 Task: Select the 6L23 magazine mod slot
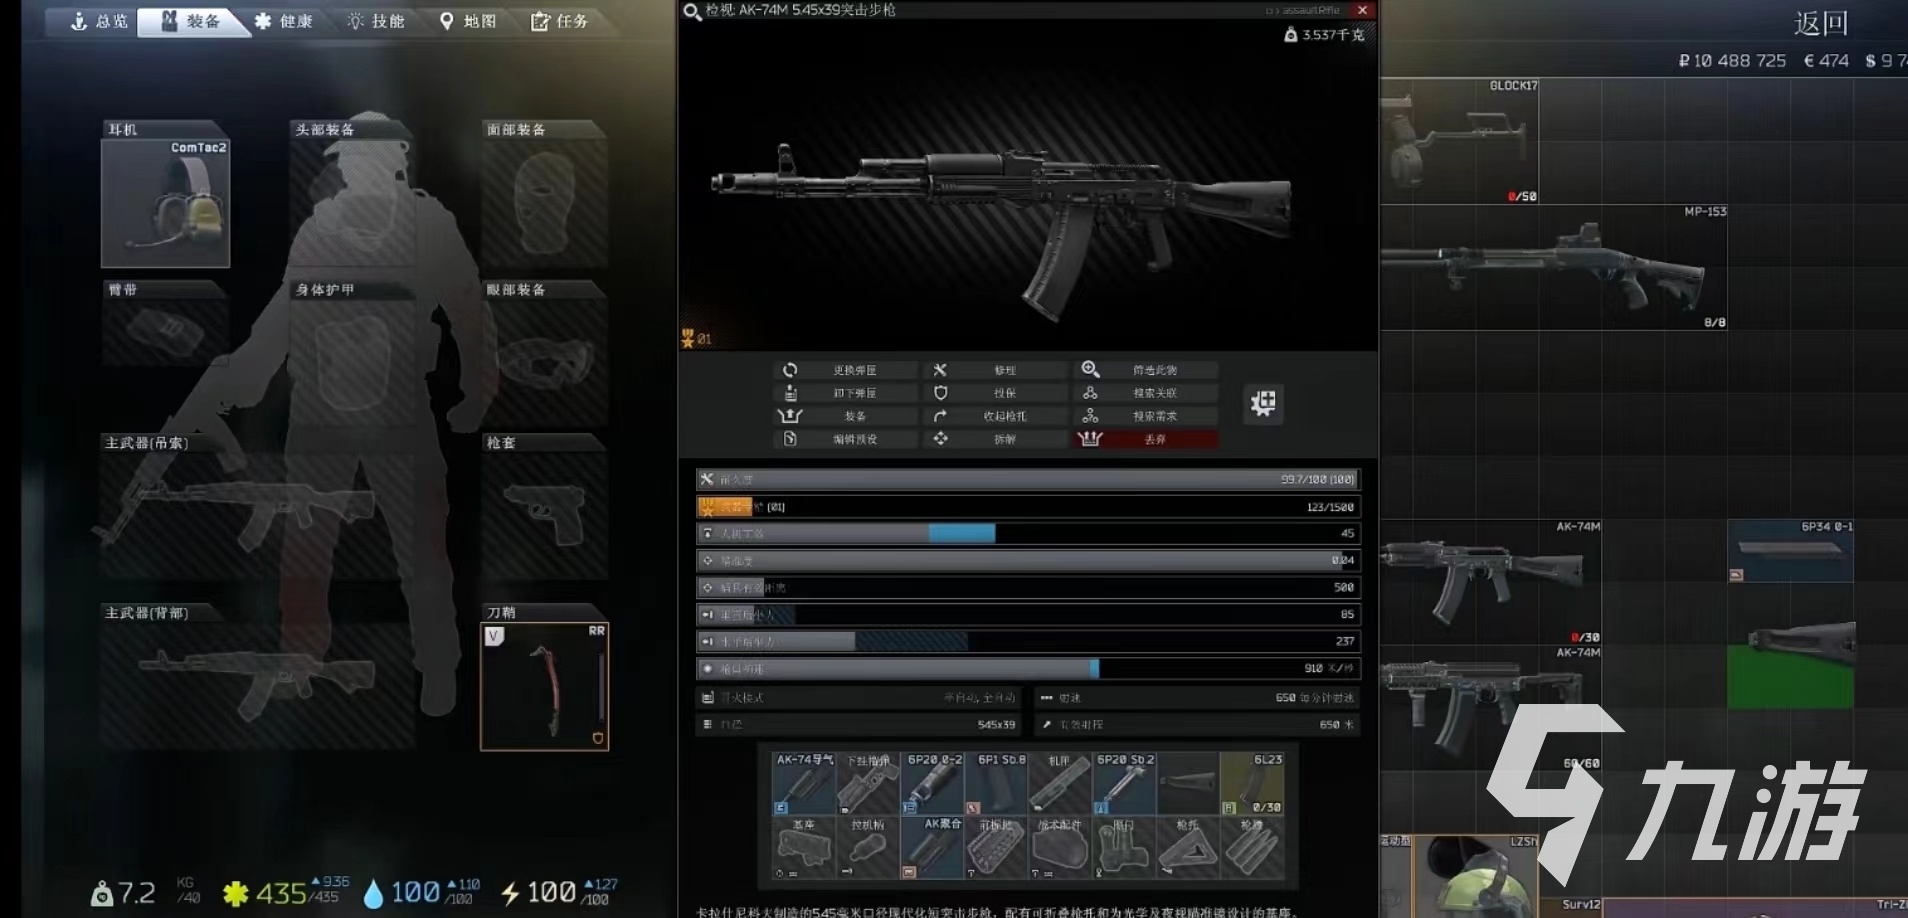[x=1252, y=783]
